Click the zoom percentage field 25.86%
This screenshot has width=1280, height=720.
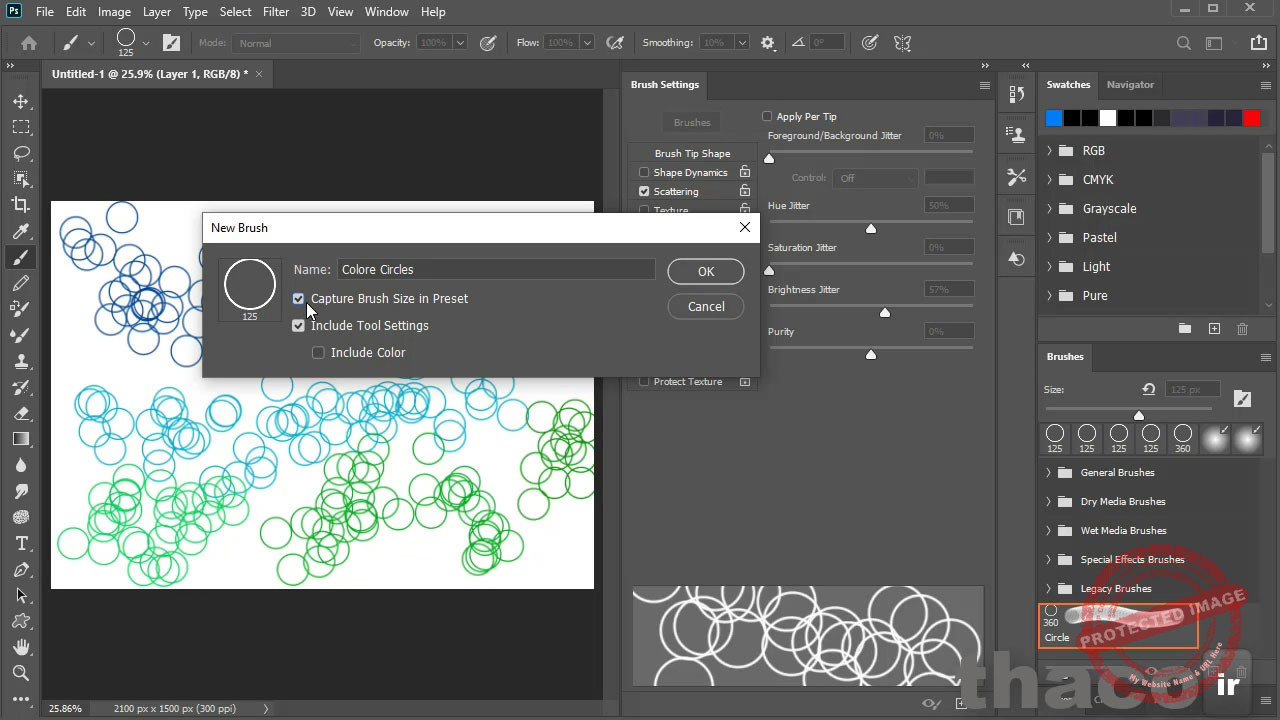point(65,708)
